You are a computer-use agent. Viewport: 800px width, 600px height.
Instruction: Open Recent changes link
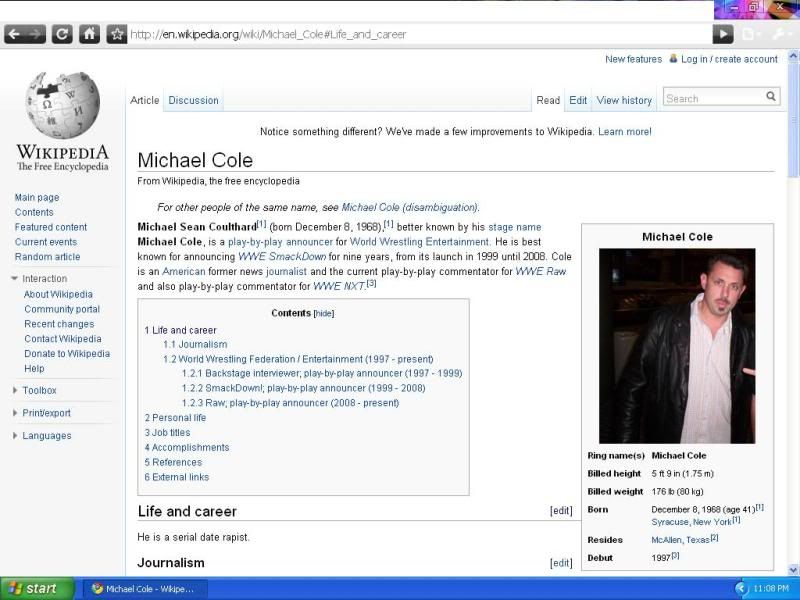[59, 324]
